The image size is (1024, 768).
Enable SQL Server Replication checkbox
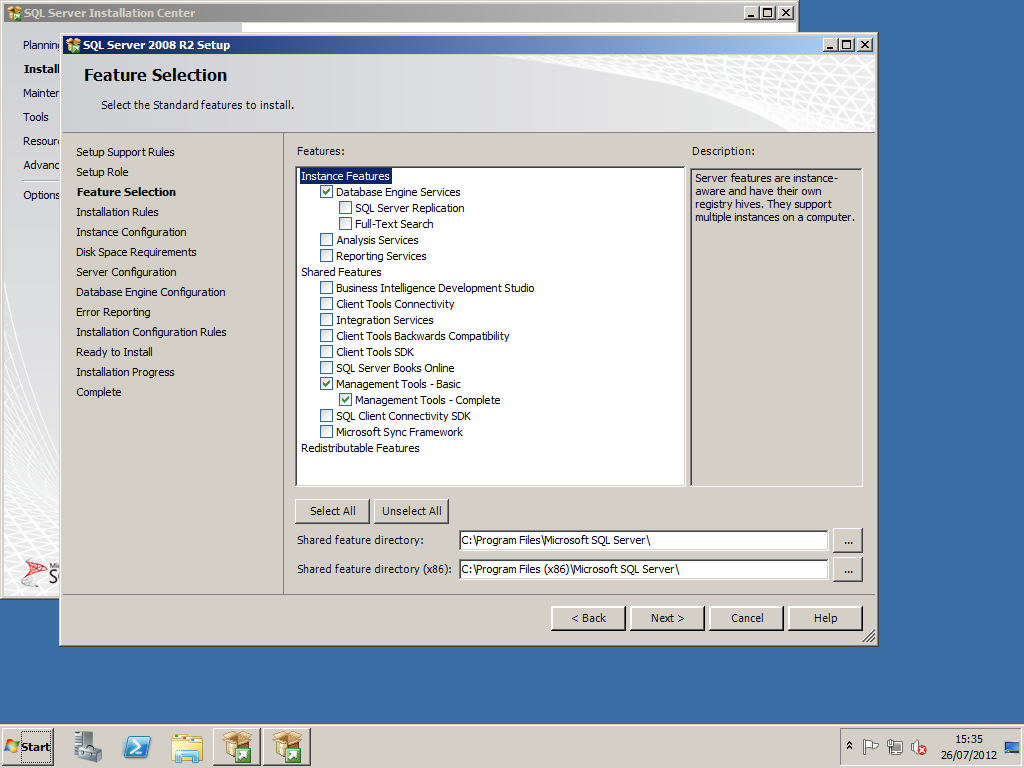(x=345, y=208)
